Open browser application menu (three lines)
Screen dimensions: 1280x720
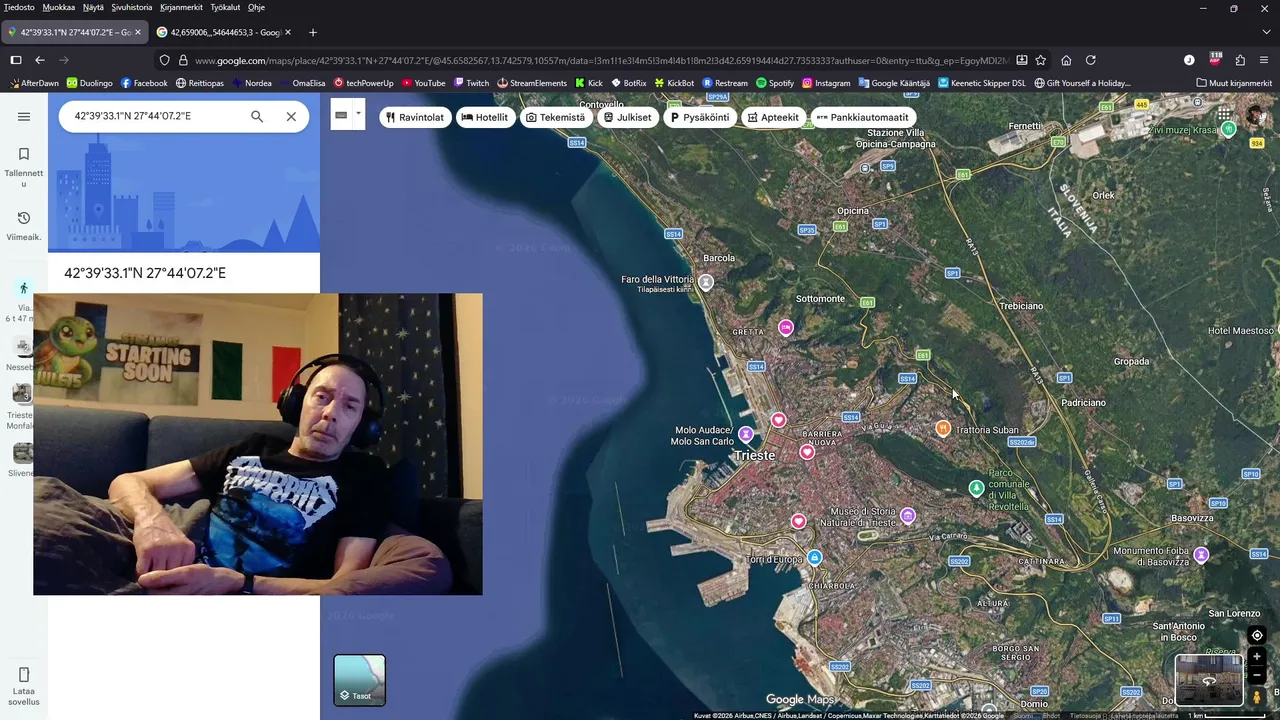click(x=1266, y=60)
